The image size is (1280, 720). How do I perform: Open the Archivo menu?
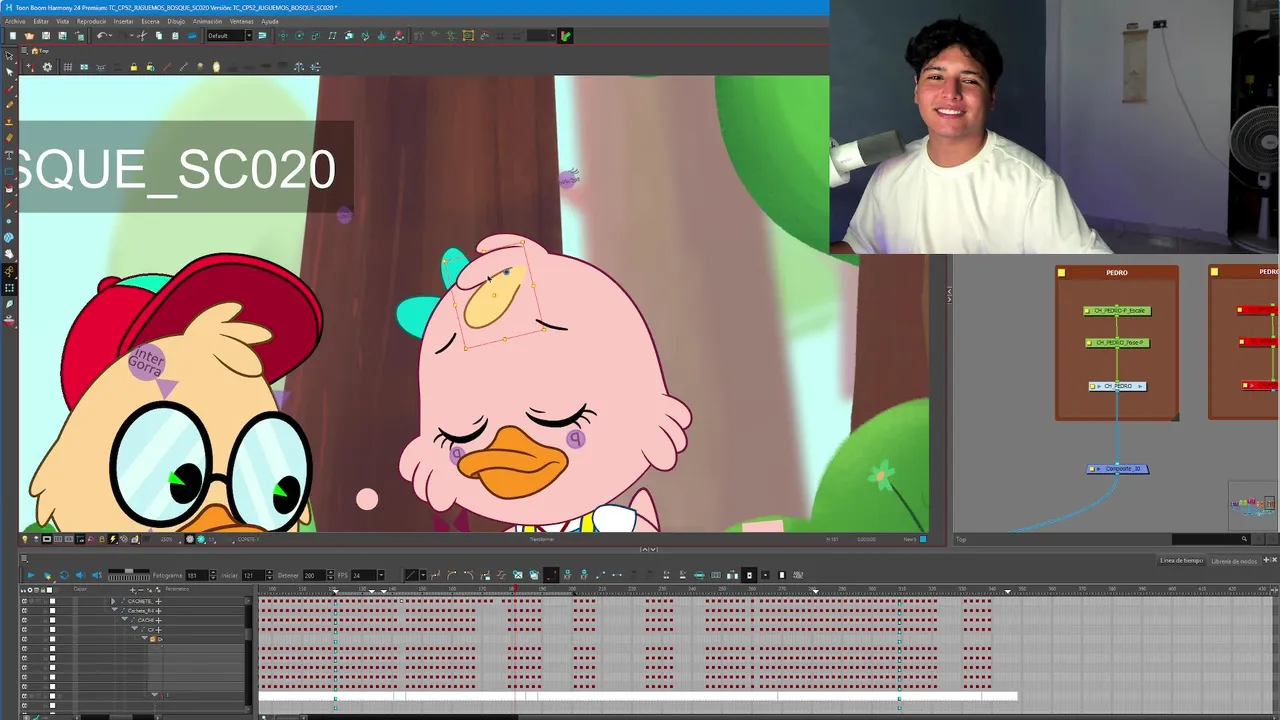15,21
